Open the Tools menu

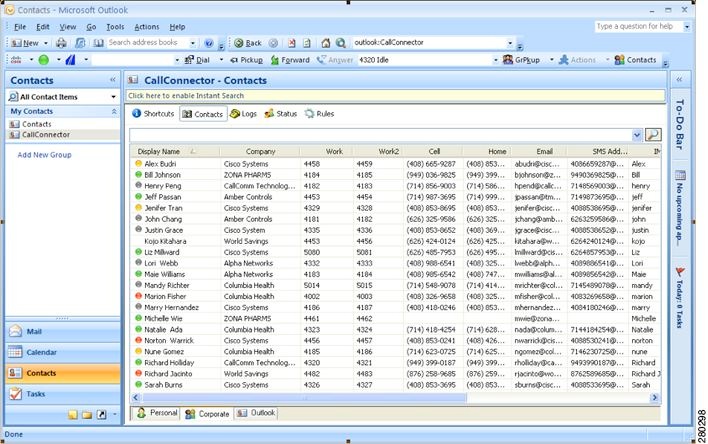115,26
